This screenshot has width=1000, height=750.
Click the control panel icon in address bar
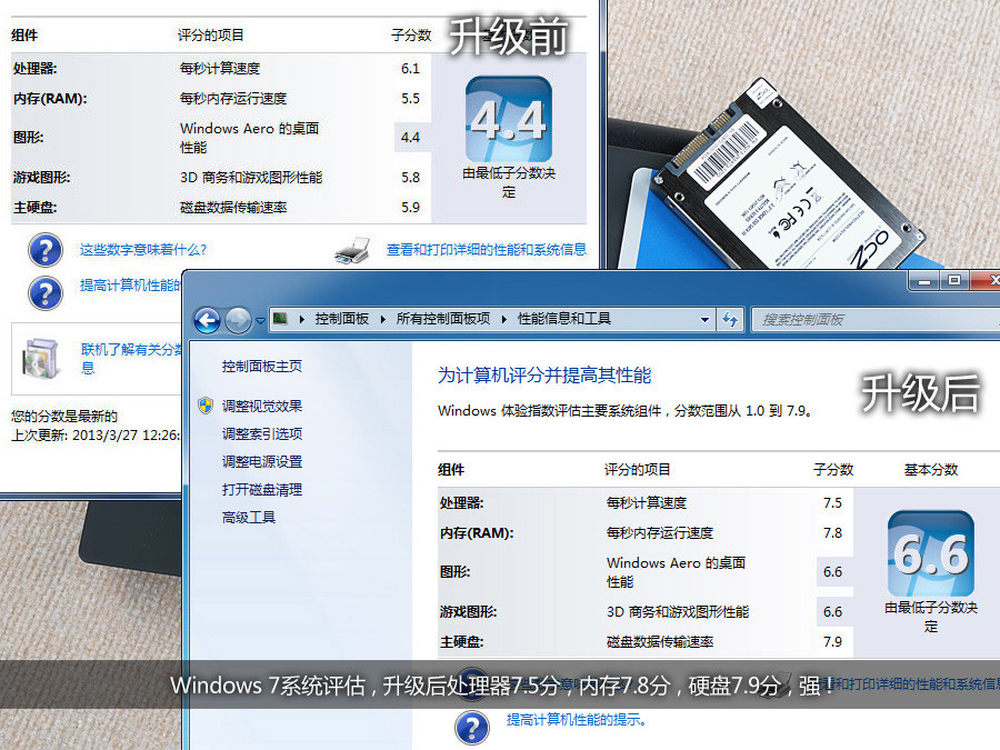click(x=280, y=318)
